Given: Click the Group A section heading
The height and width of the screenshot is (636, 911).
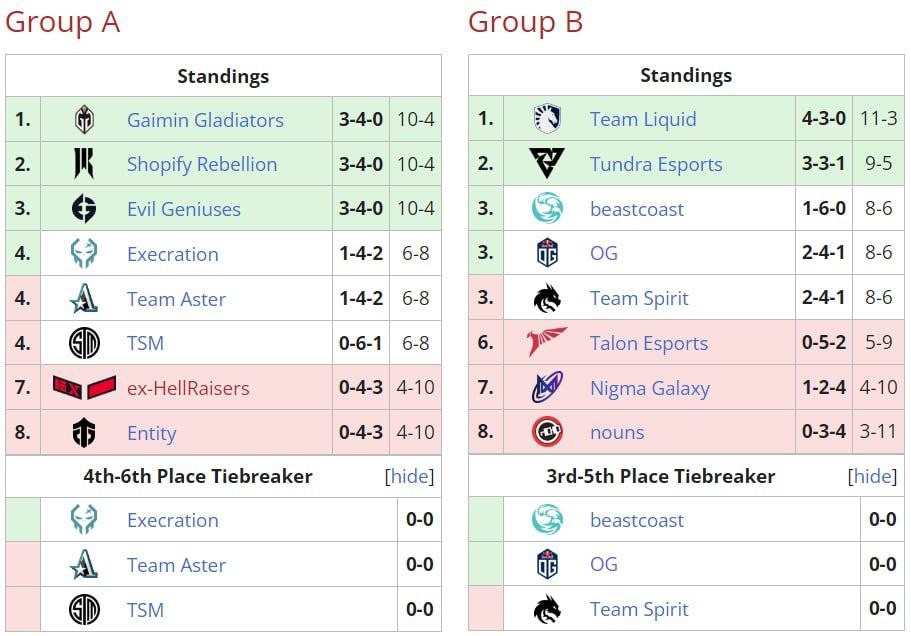Looking at the screenshot, I should 62,22.
